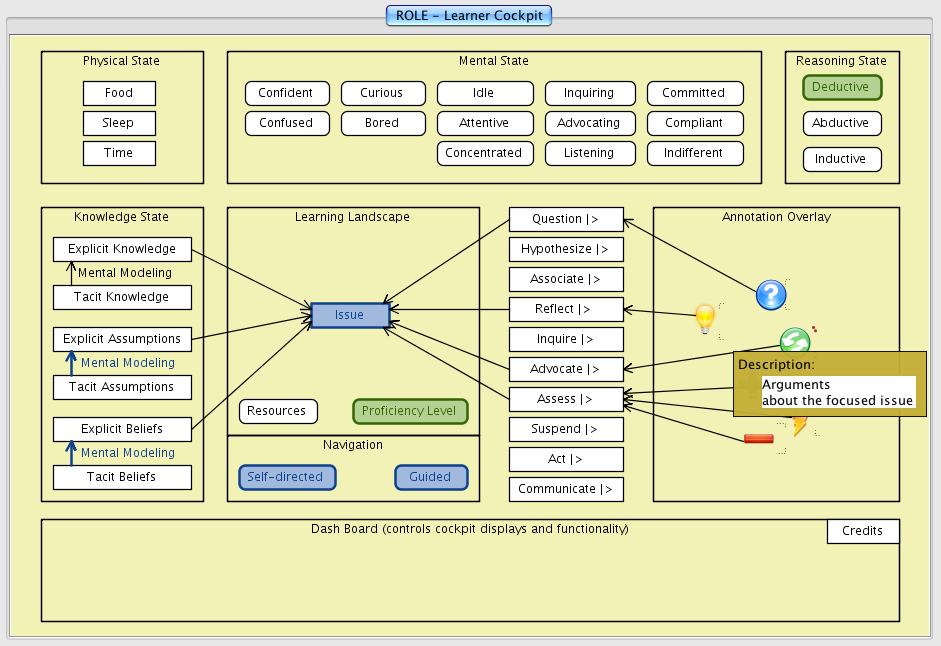941x646 pixels.
Task: Click the light bulb idea icon
Action: (x=705, y=318)
